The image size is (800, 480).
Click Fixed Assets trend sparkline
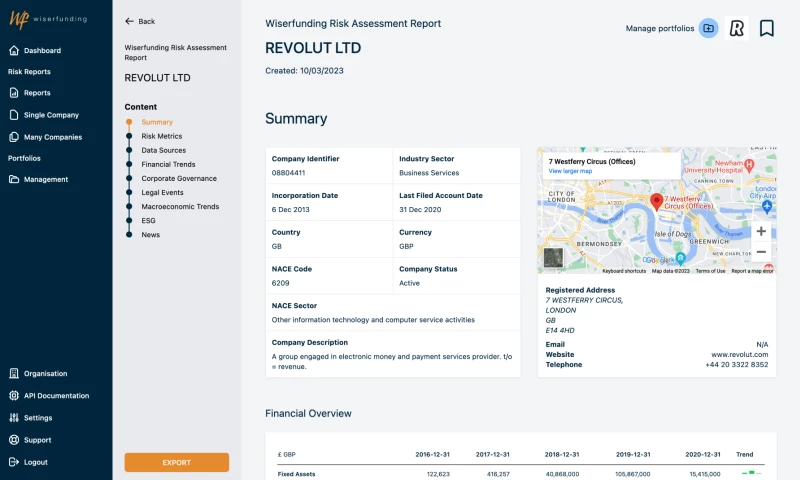coord(751,473)
